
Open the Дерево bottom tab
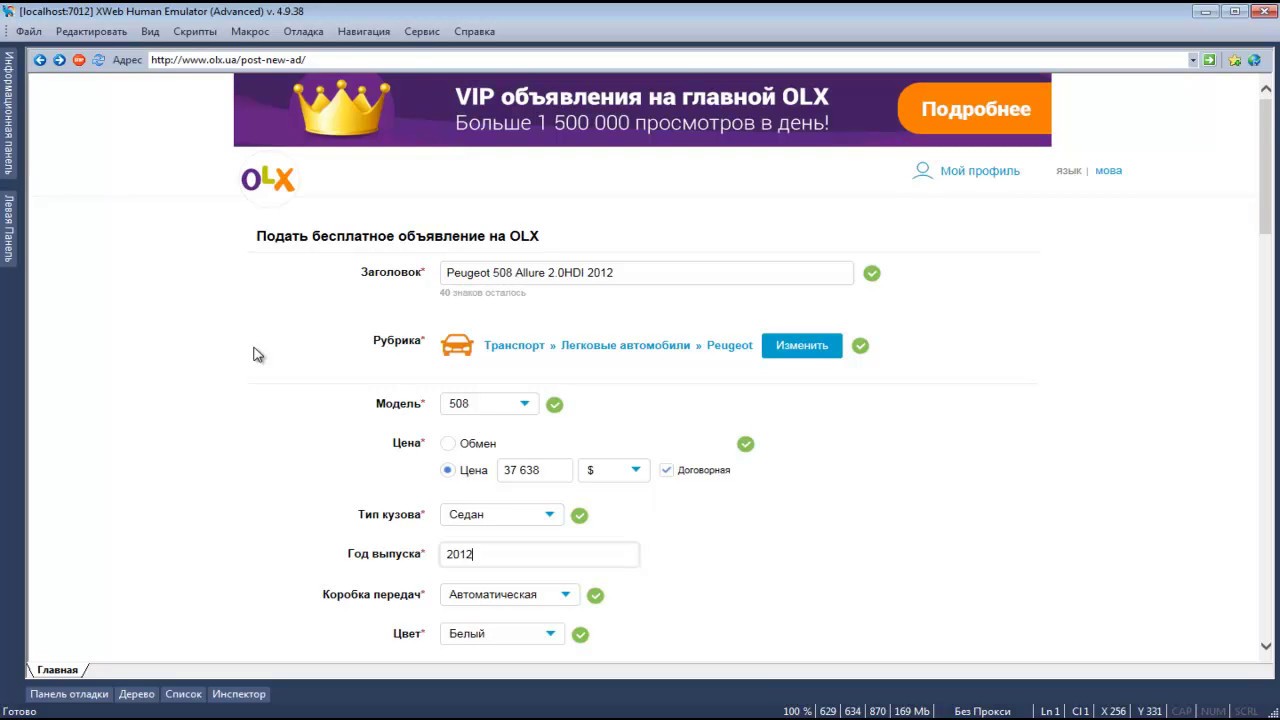click(137, 694)
